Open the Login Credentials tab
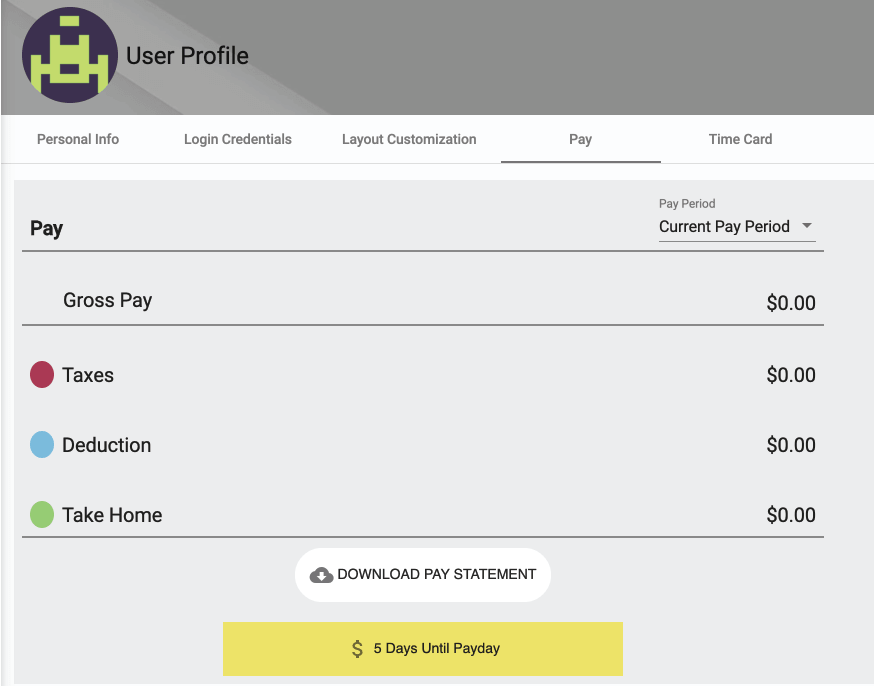The image size is (874, 687). click(237, 139)
